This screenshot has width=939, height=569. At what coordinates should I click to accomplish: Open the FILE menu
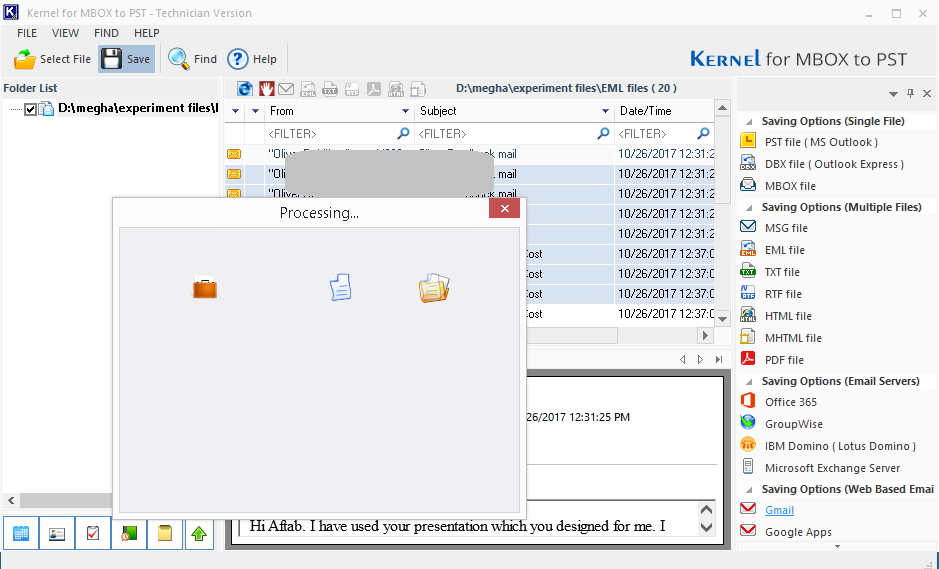click(27, 33)
